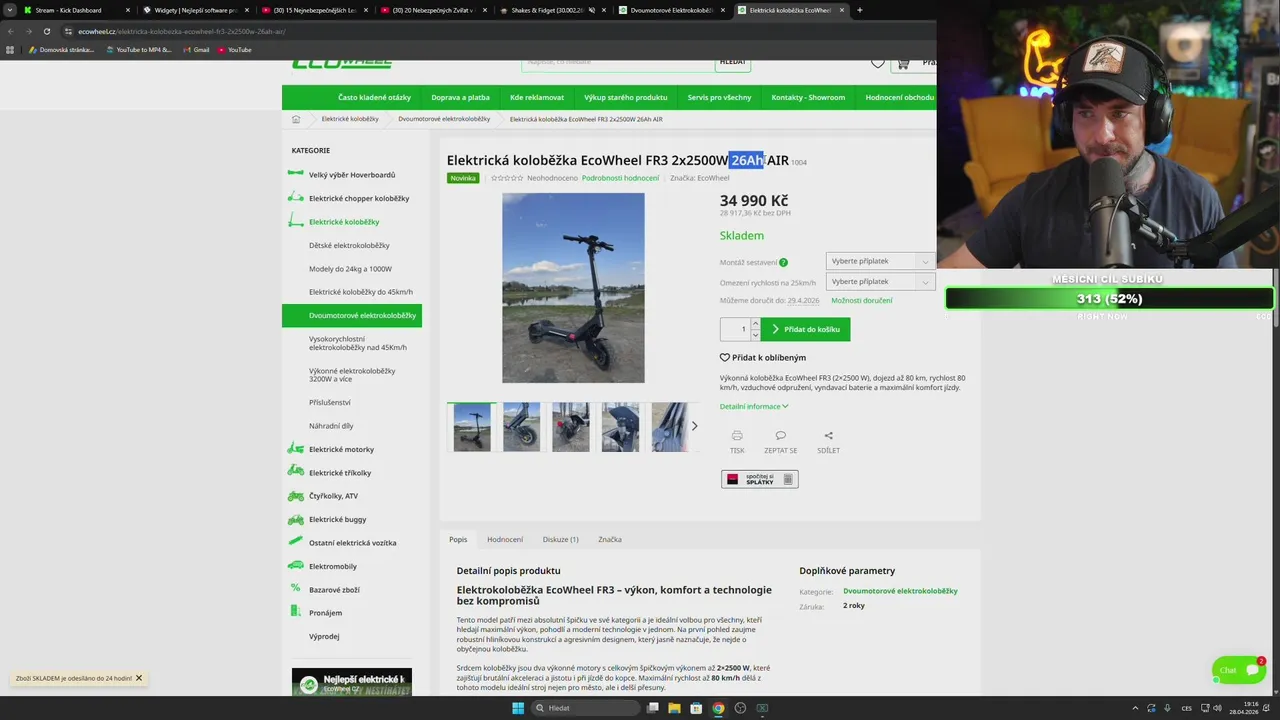The width and height of the screenshot is (1280, 720).
Task: Open Elektrické chopper koloběžky category
Action: [359, 198]
